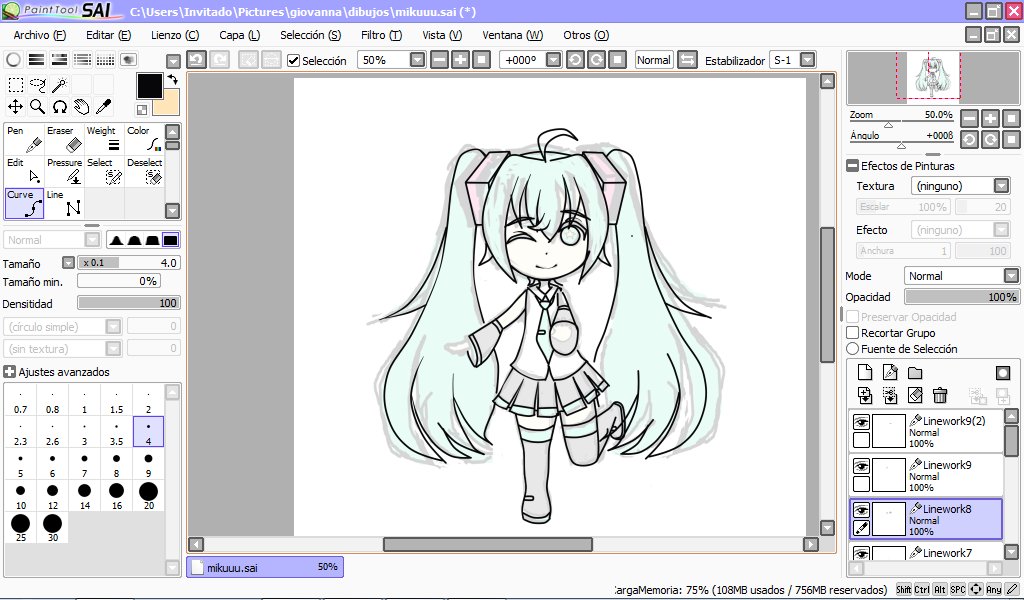Image resolution: width=1024 pixels, height=600 pixels.
Task: Expand Ajustes avanzados section
Action: tap(9, 372)
